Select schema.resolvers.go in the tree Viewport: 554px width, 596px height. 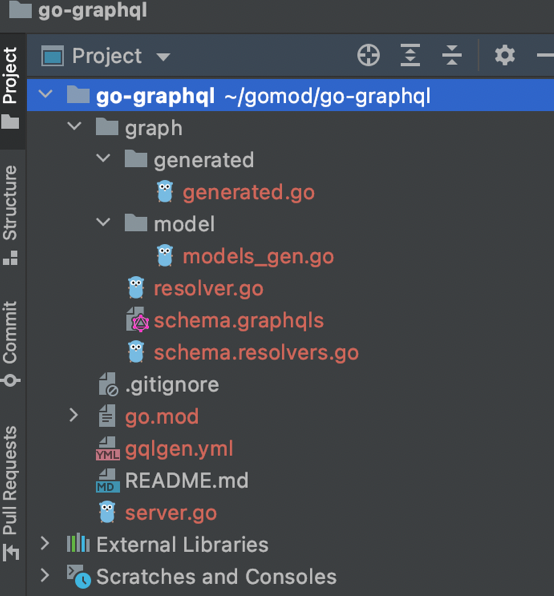point(256,353)
